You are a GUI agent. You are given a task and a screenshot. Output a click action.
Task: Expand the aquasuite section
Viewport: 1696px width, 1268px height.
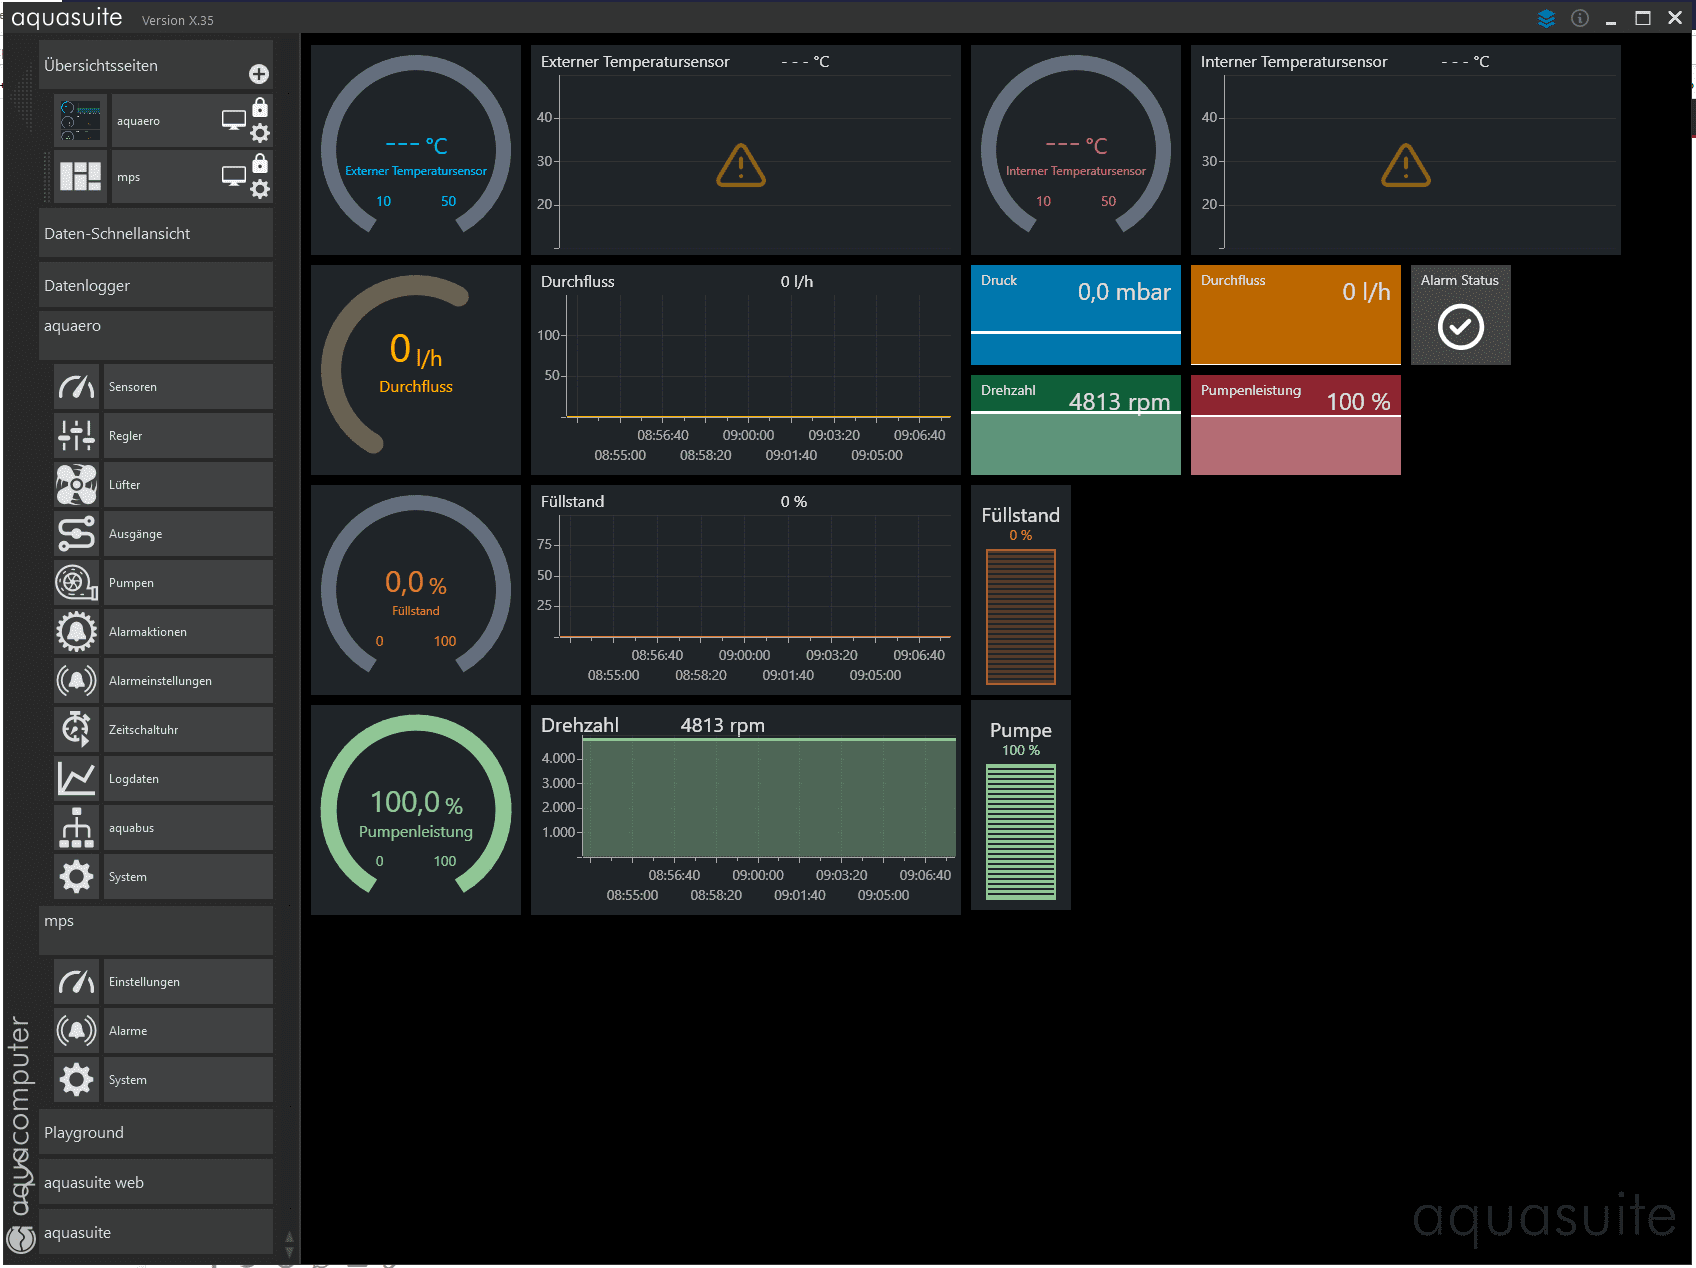tap(156, 1232)
